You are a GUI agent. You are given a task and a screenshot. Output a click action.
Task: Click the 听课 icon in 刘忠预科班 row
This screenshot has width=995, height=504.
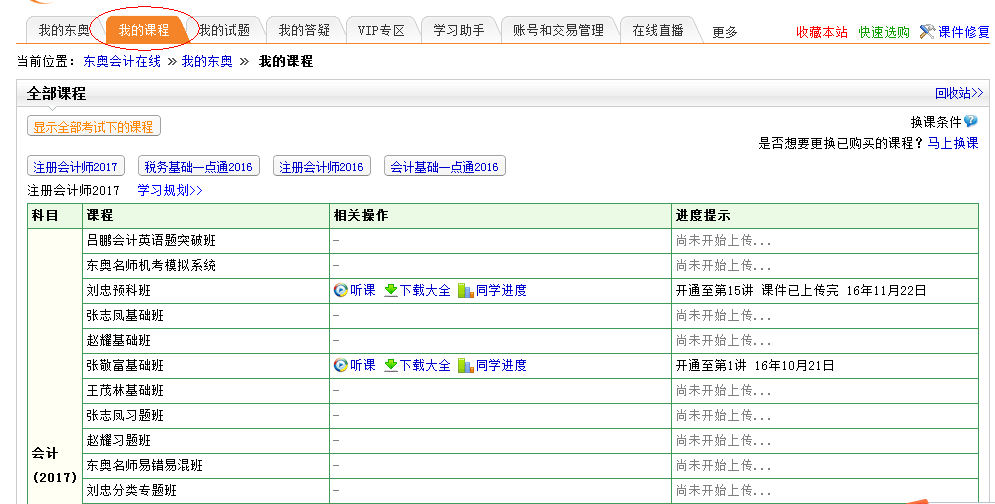[341, 291]
